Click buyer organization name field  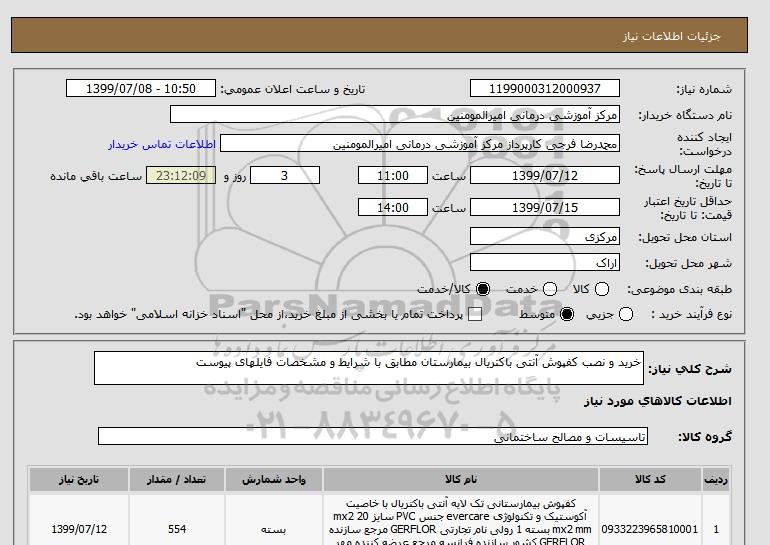pyautogui.click(x=395, y=115)
